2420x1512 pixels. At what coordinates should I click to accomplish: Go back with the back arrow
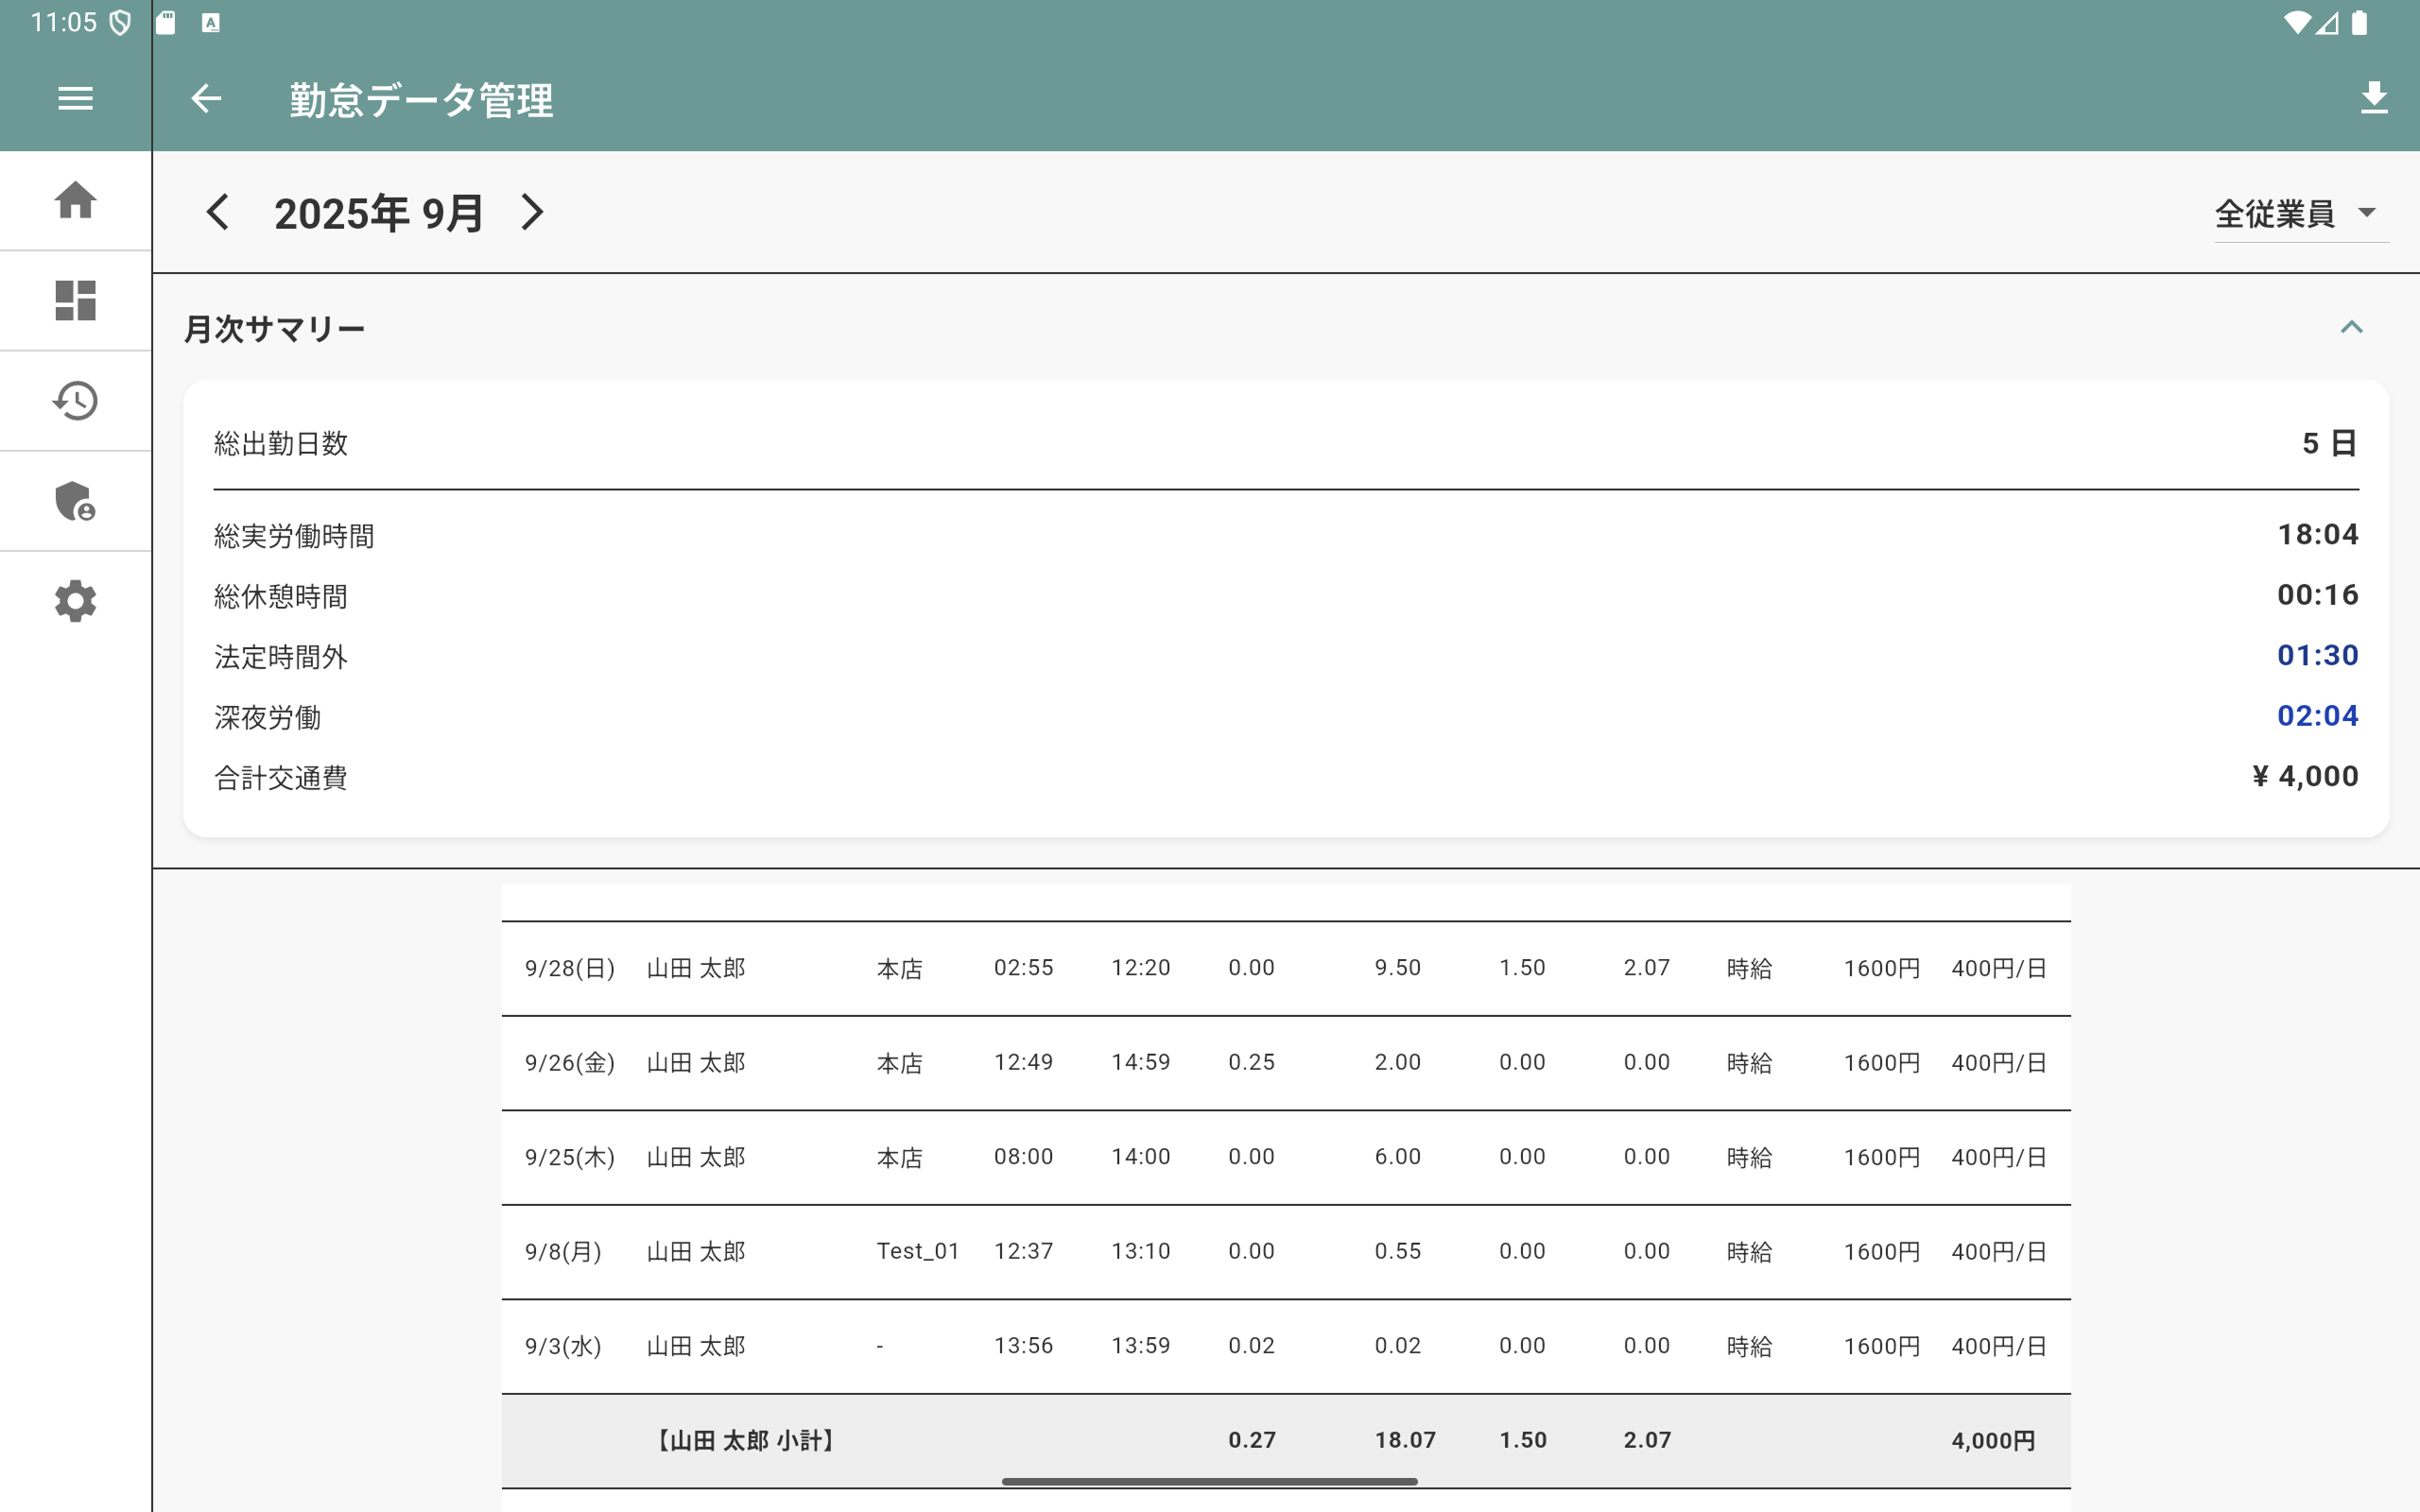pyautogui.click(x=206, y=98)
